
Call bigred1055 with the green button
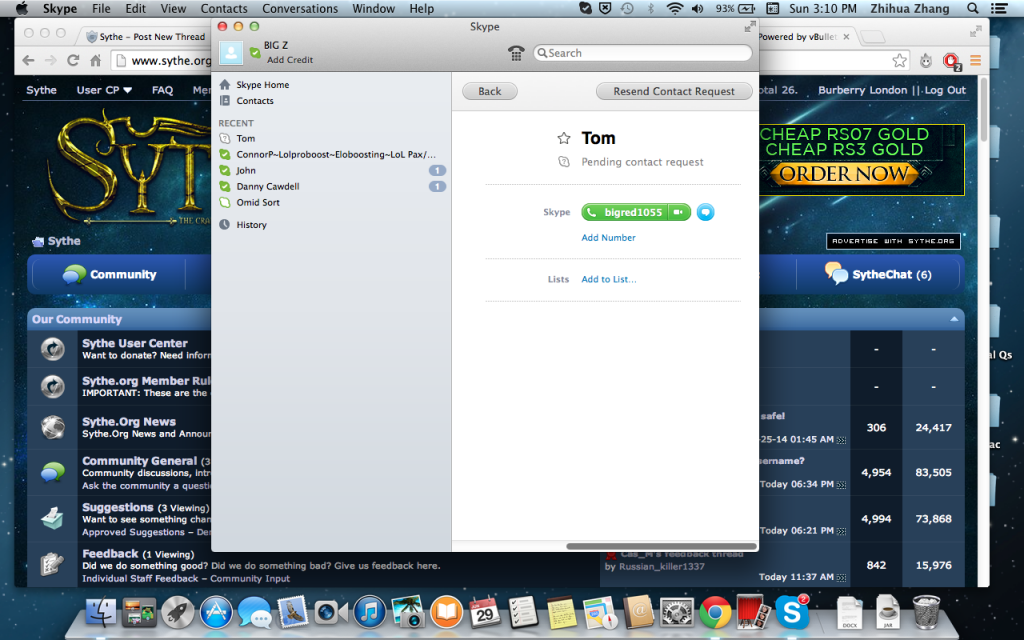(x=625, y=212)
